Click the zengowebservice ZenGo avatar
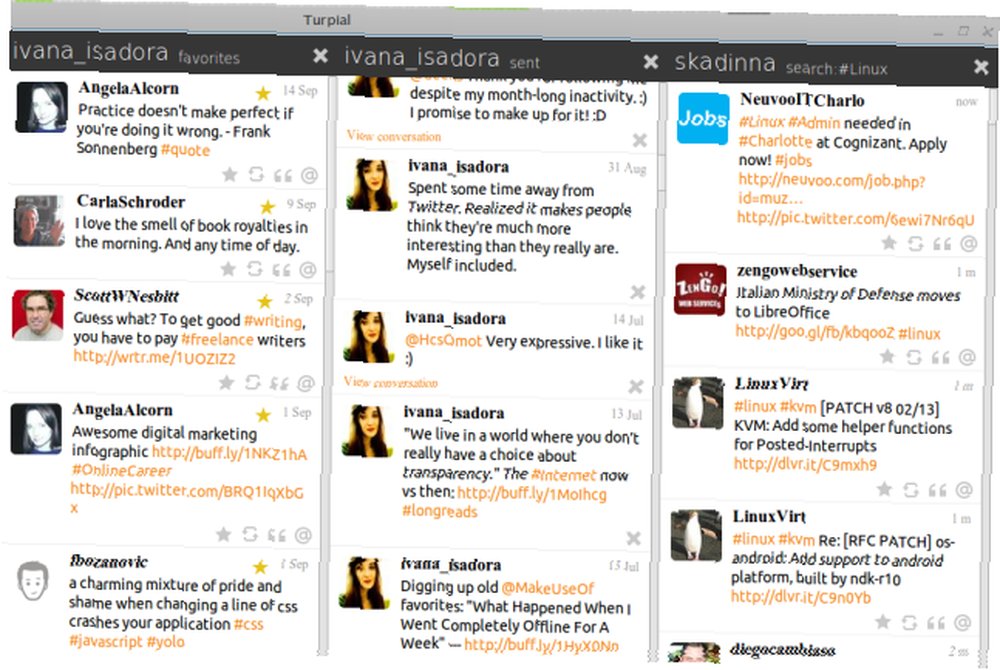 point(701,289)
